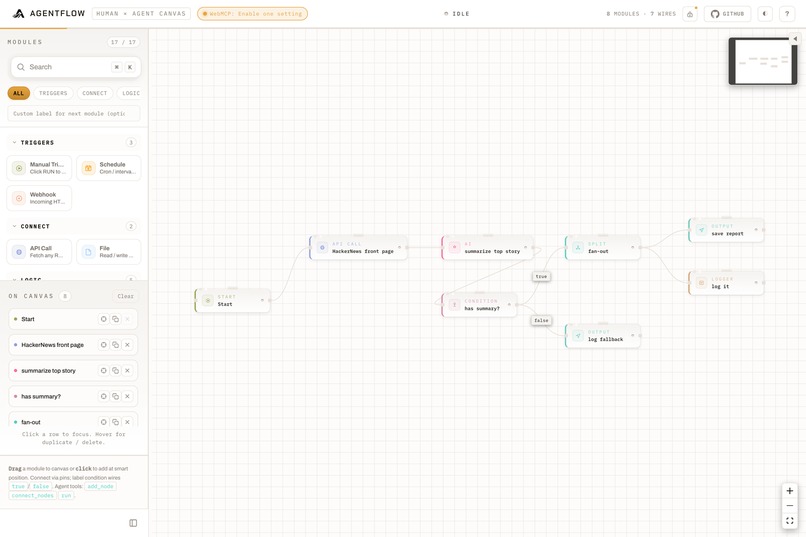
Task: Select HackerNews front page list row
Action: click(73, 345)
